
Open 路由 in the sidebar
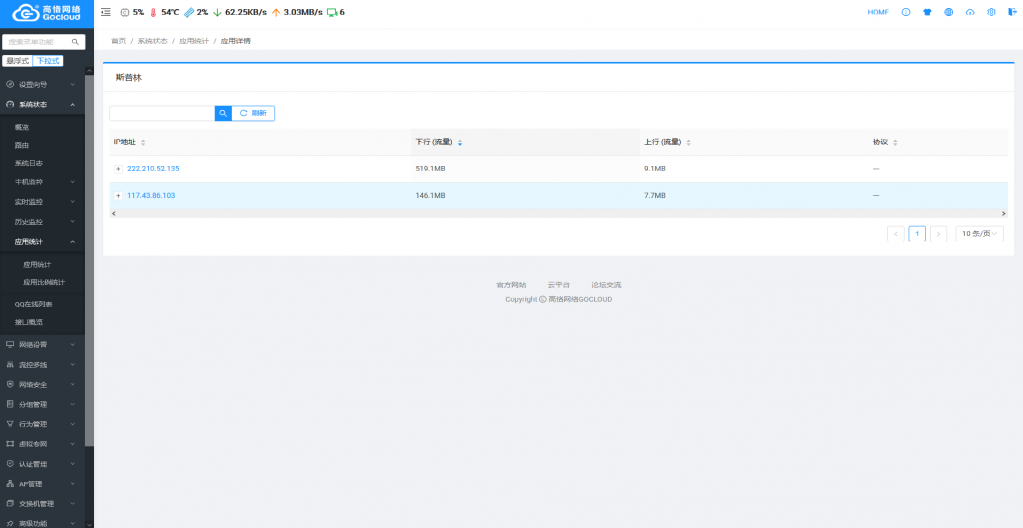click(x=22, y=145)
